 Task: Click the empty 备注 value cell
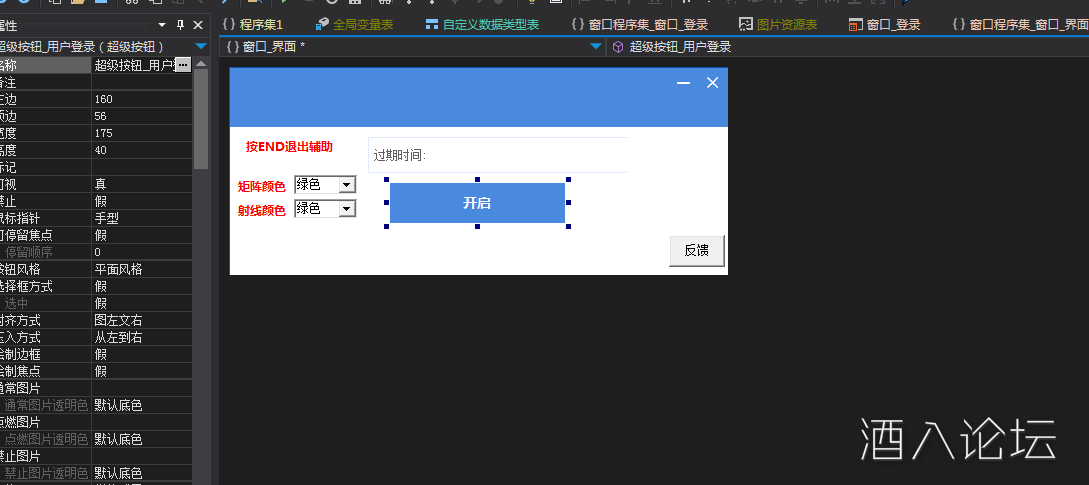click(142, 82)
